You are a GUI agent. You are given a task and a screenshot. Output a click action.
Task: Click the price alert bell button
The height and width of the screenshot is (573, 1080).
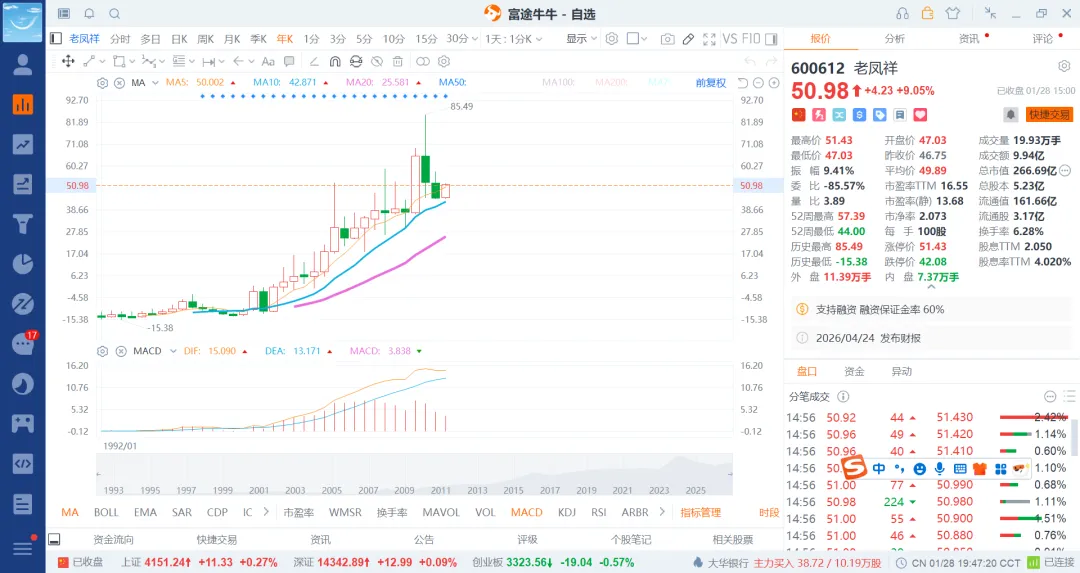tap(1010, 114)
